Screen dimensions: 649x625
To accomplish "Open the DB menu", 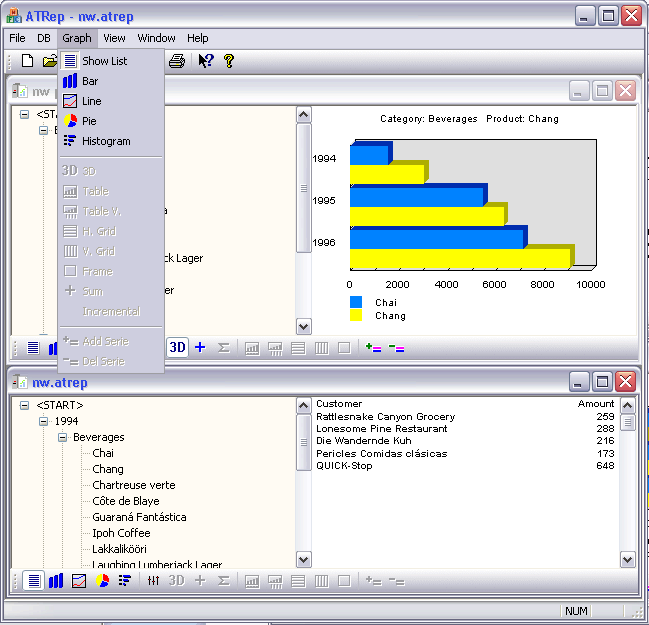I will pyautogui.click(x=44, y=38).
